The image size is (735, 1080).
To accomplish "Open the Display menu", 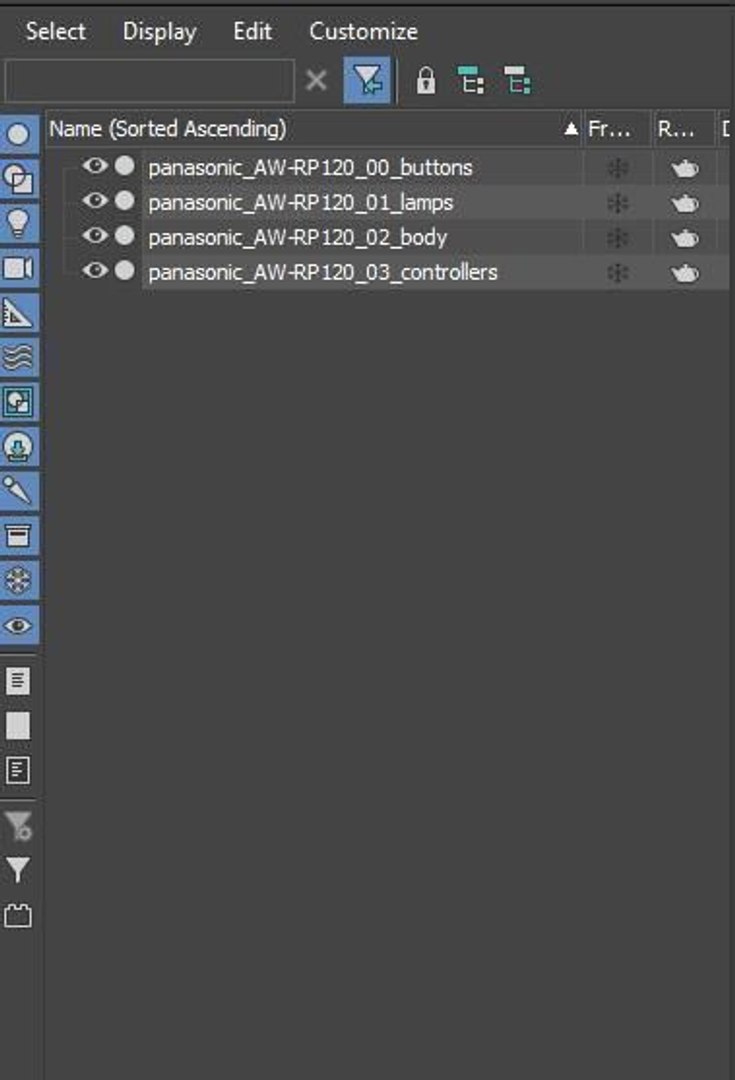I will (159, 32).
